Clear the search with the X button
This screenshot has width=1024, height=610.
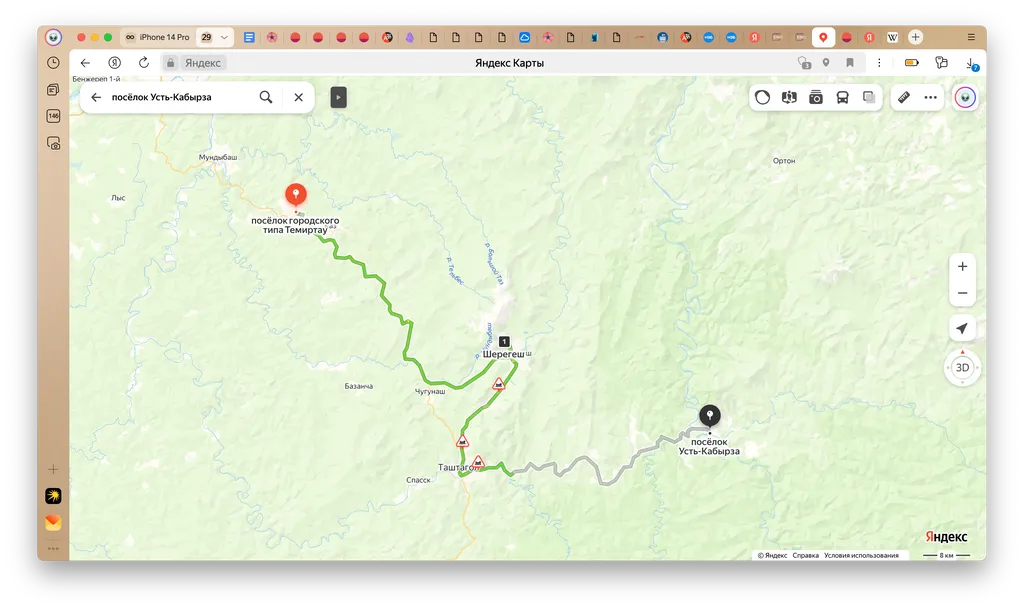298,97
